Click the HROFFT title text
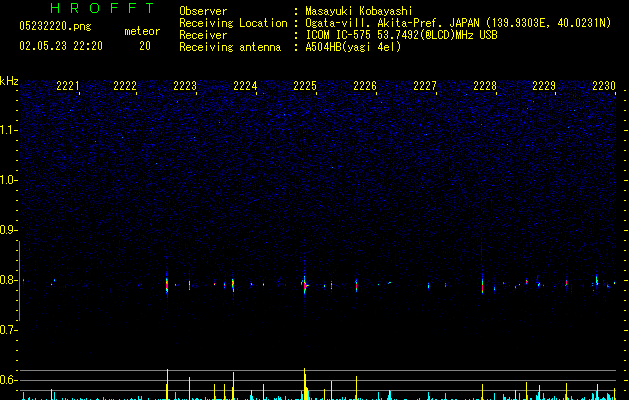The image size is (629, 400). [x=102, y=8]
